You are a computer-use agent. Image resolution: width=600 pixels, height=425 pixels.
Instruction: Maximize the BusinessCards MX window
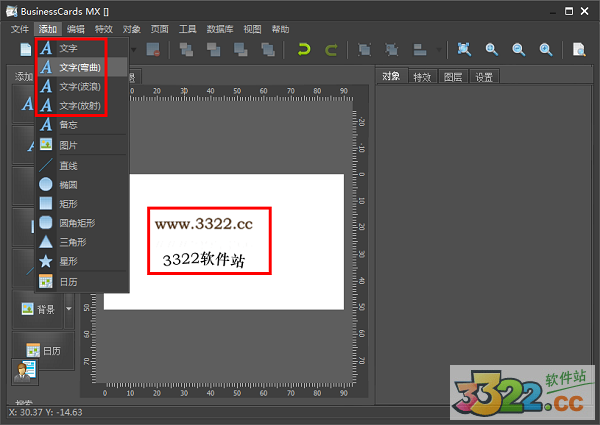point(569,11)
